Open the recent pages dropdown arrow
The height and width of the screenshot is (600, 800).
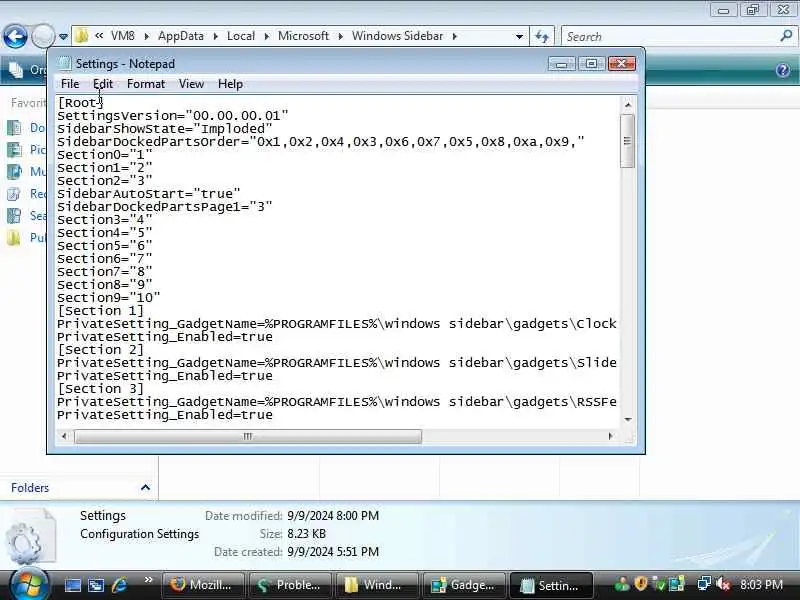63,37
